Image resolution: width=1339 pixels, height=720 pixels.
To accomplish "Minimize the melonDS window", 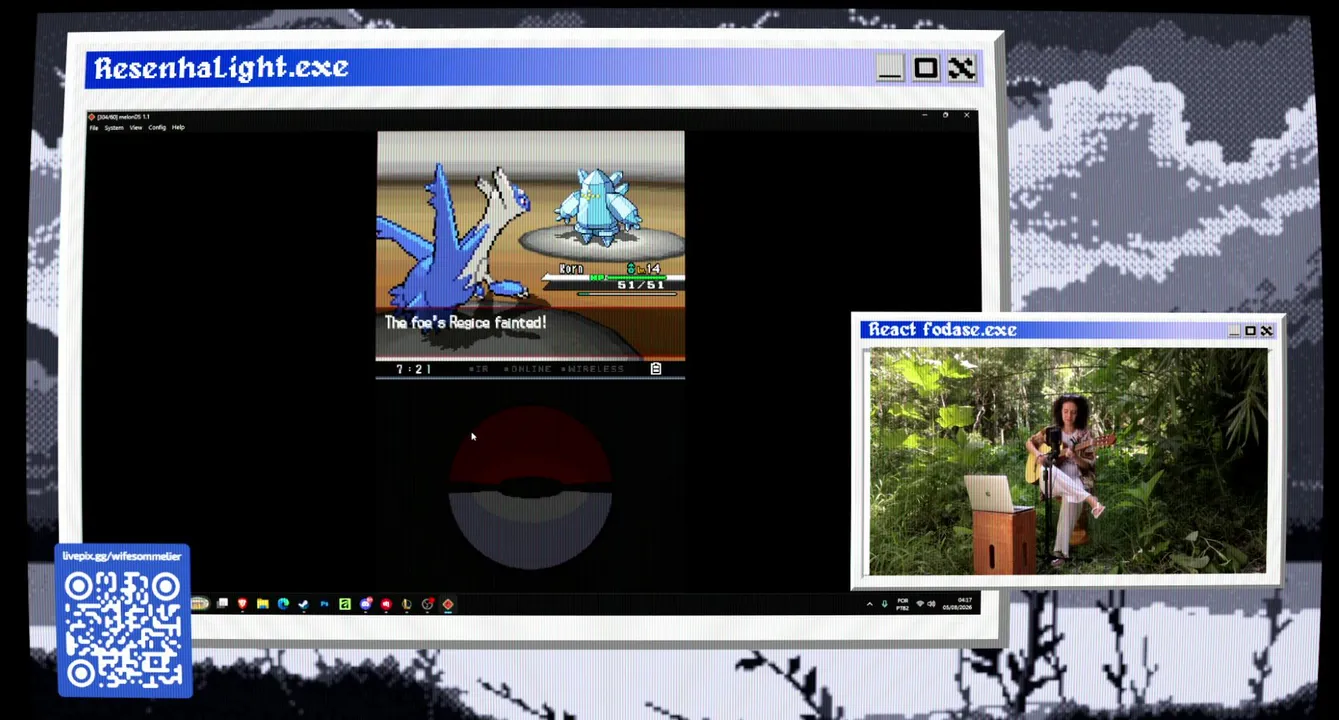I will coord(923,115).
